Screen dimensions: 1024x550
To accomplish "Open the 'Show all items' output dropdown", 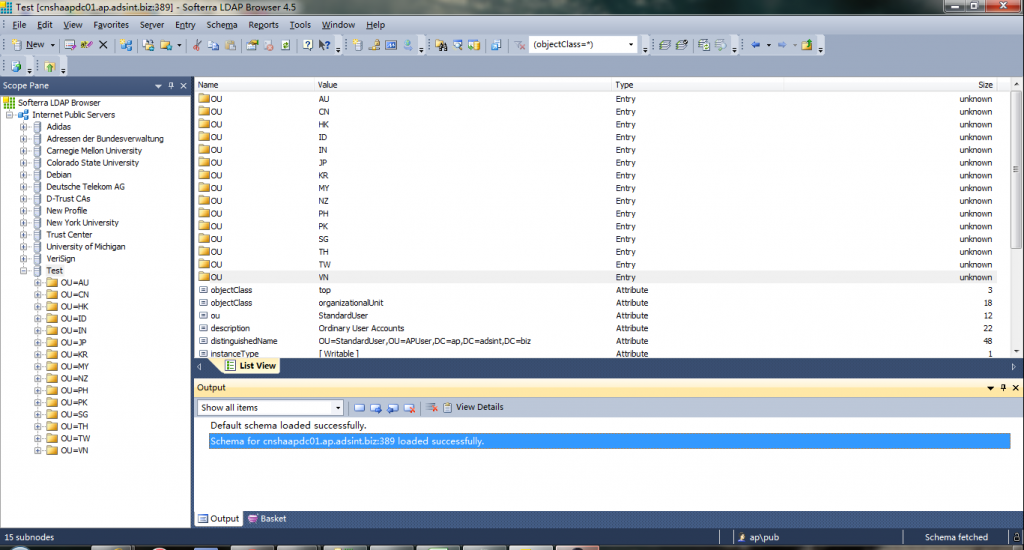I will click(x=338, y=408).
